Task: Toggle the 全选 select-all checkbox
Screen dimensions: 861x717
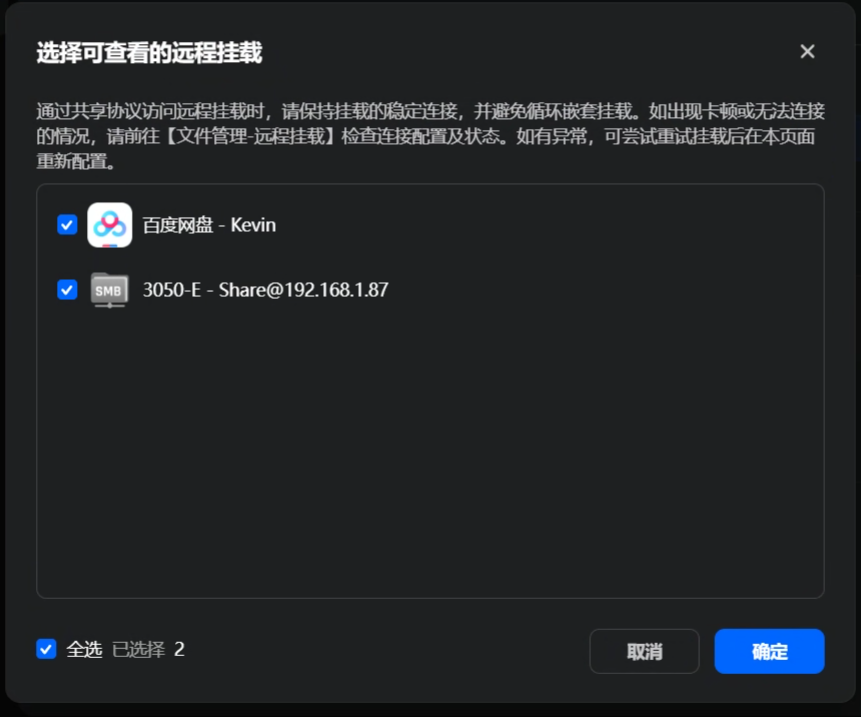Action: coord(46,649)
